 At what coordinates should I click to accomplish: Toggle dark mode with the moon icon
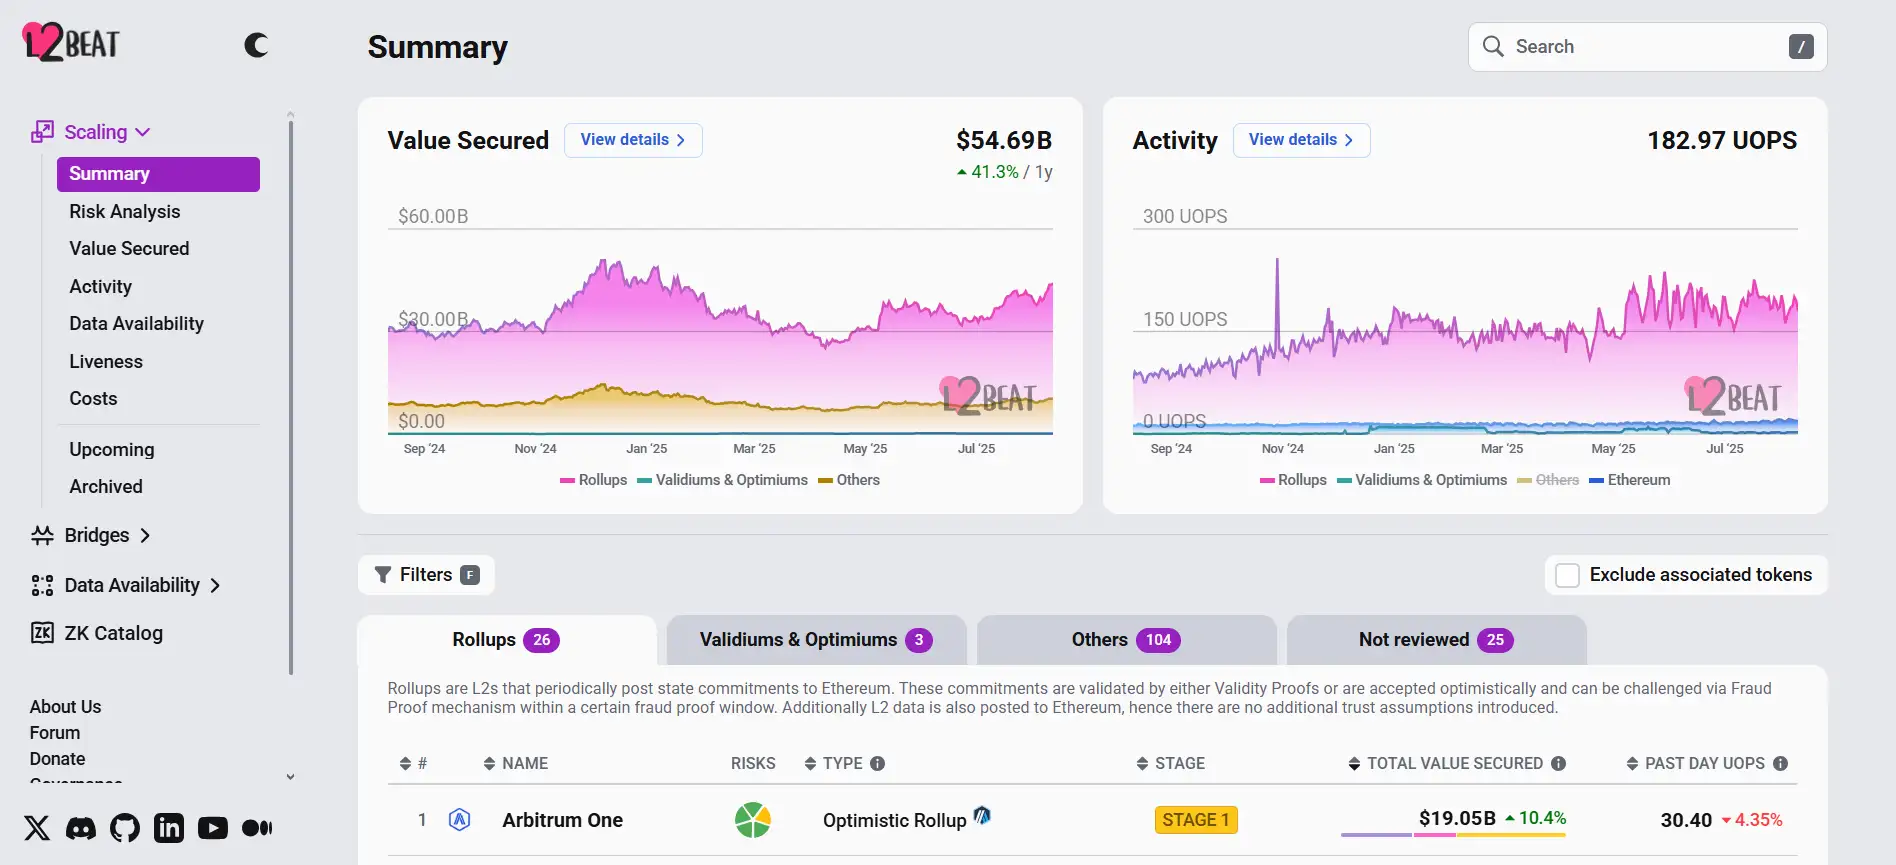point(256,45)
